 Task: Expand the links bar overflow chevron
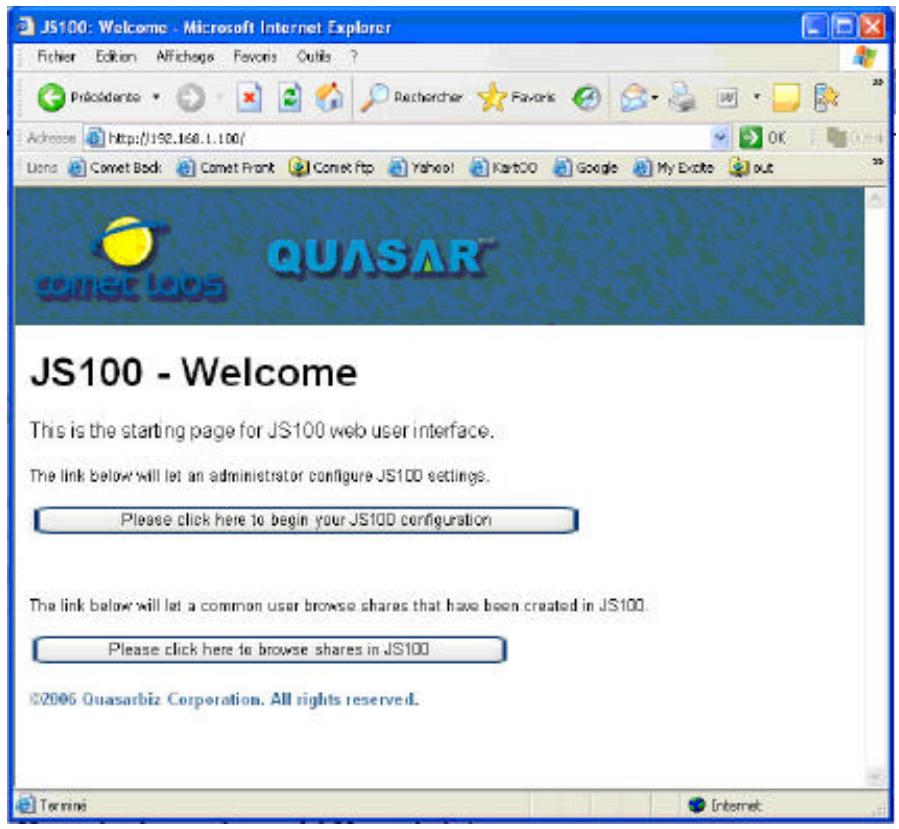click(877, 162)
